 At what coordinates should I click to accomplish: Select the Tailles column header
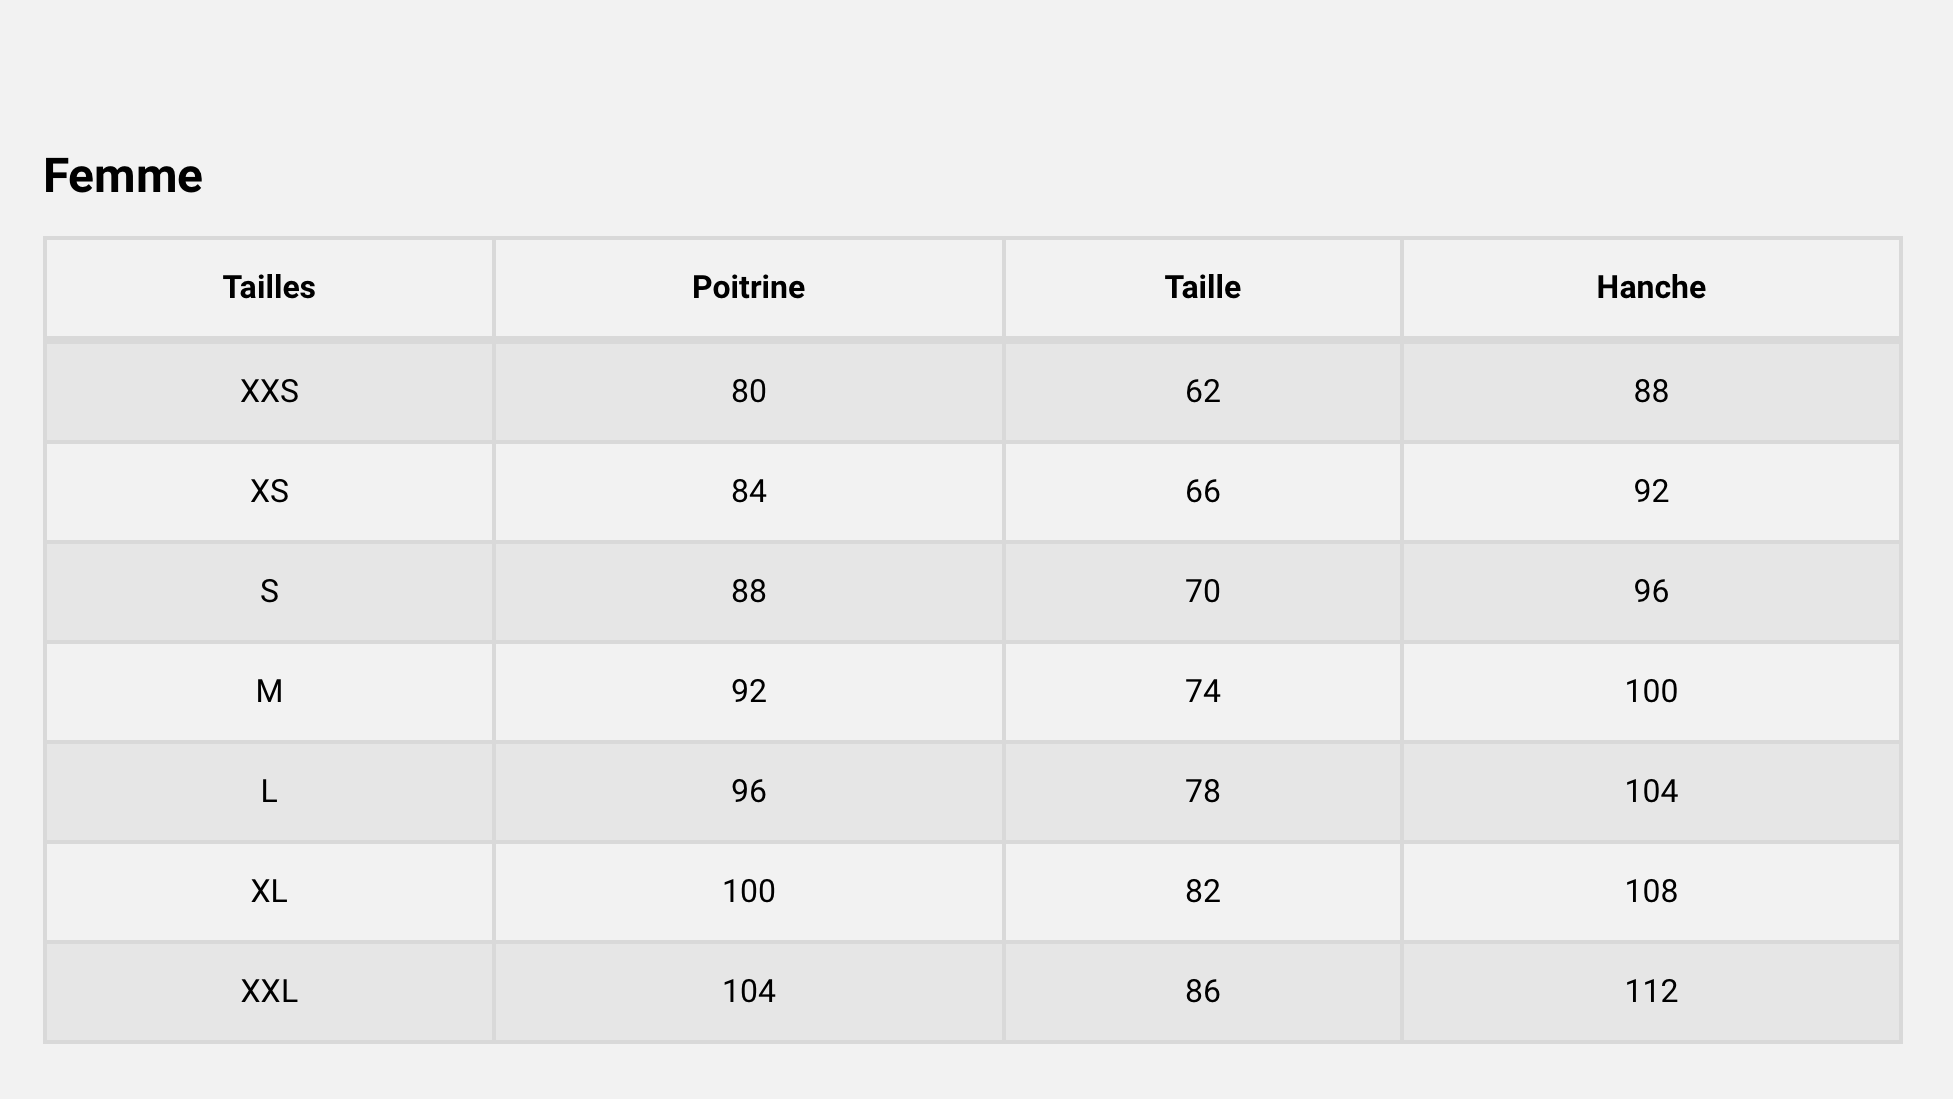269,288
